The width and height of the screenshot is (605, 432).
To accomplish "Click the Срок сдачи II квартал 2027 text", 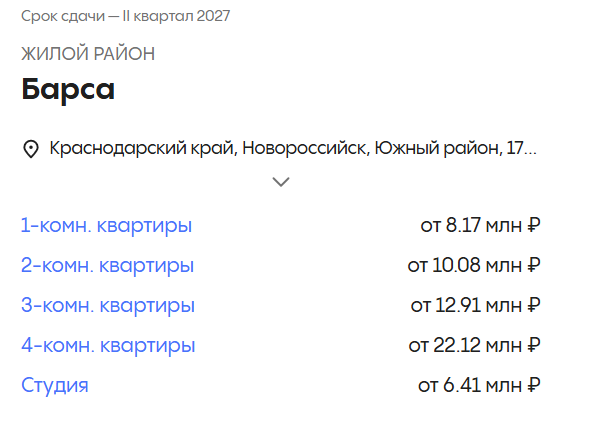I will (125, 16).
